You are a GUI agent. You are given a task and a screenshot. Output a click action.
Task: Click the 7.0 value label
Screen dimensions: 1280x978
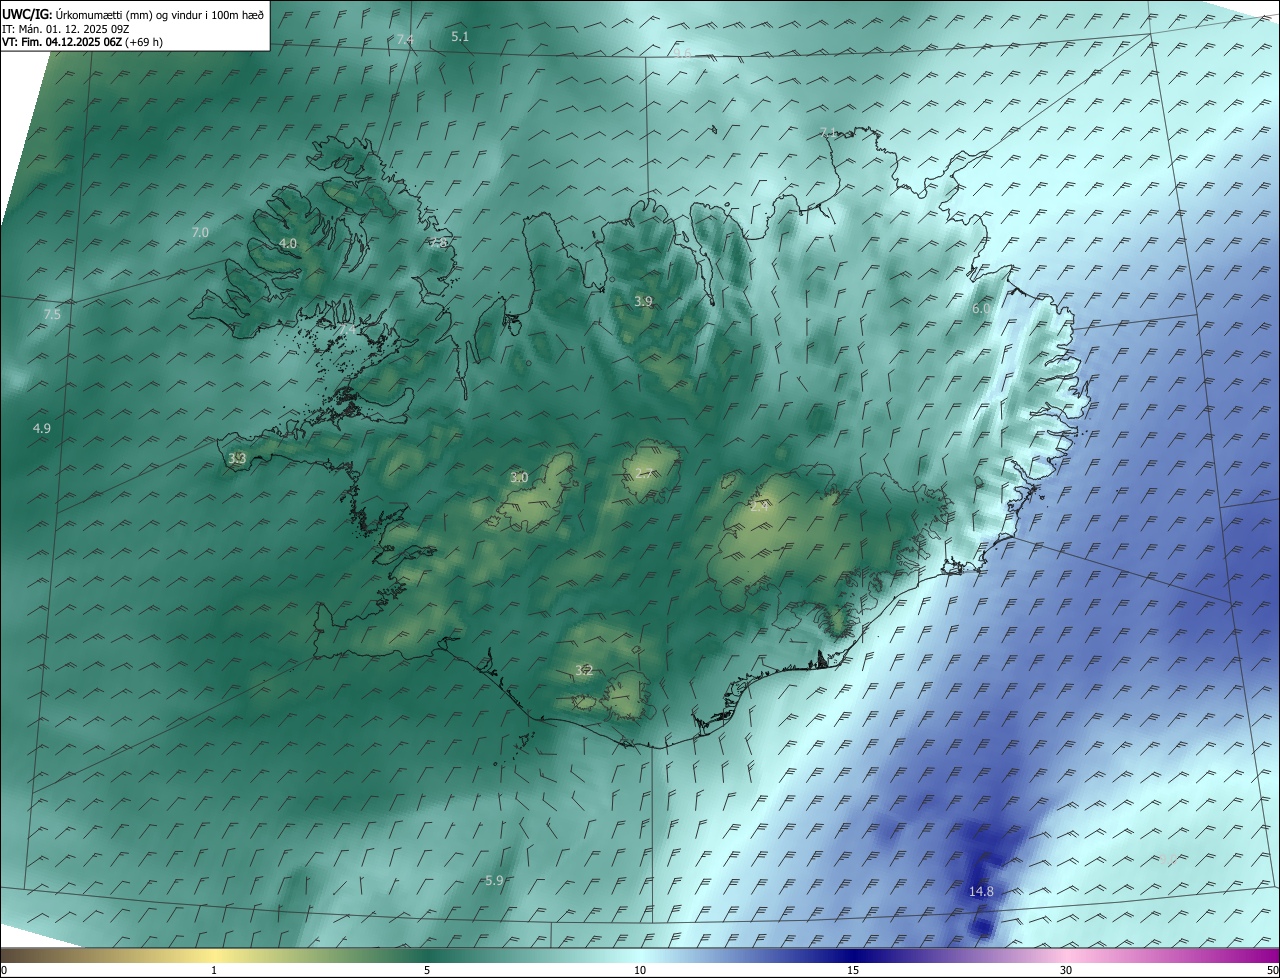tap(200, 232)
